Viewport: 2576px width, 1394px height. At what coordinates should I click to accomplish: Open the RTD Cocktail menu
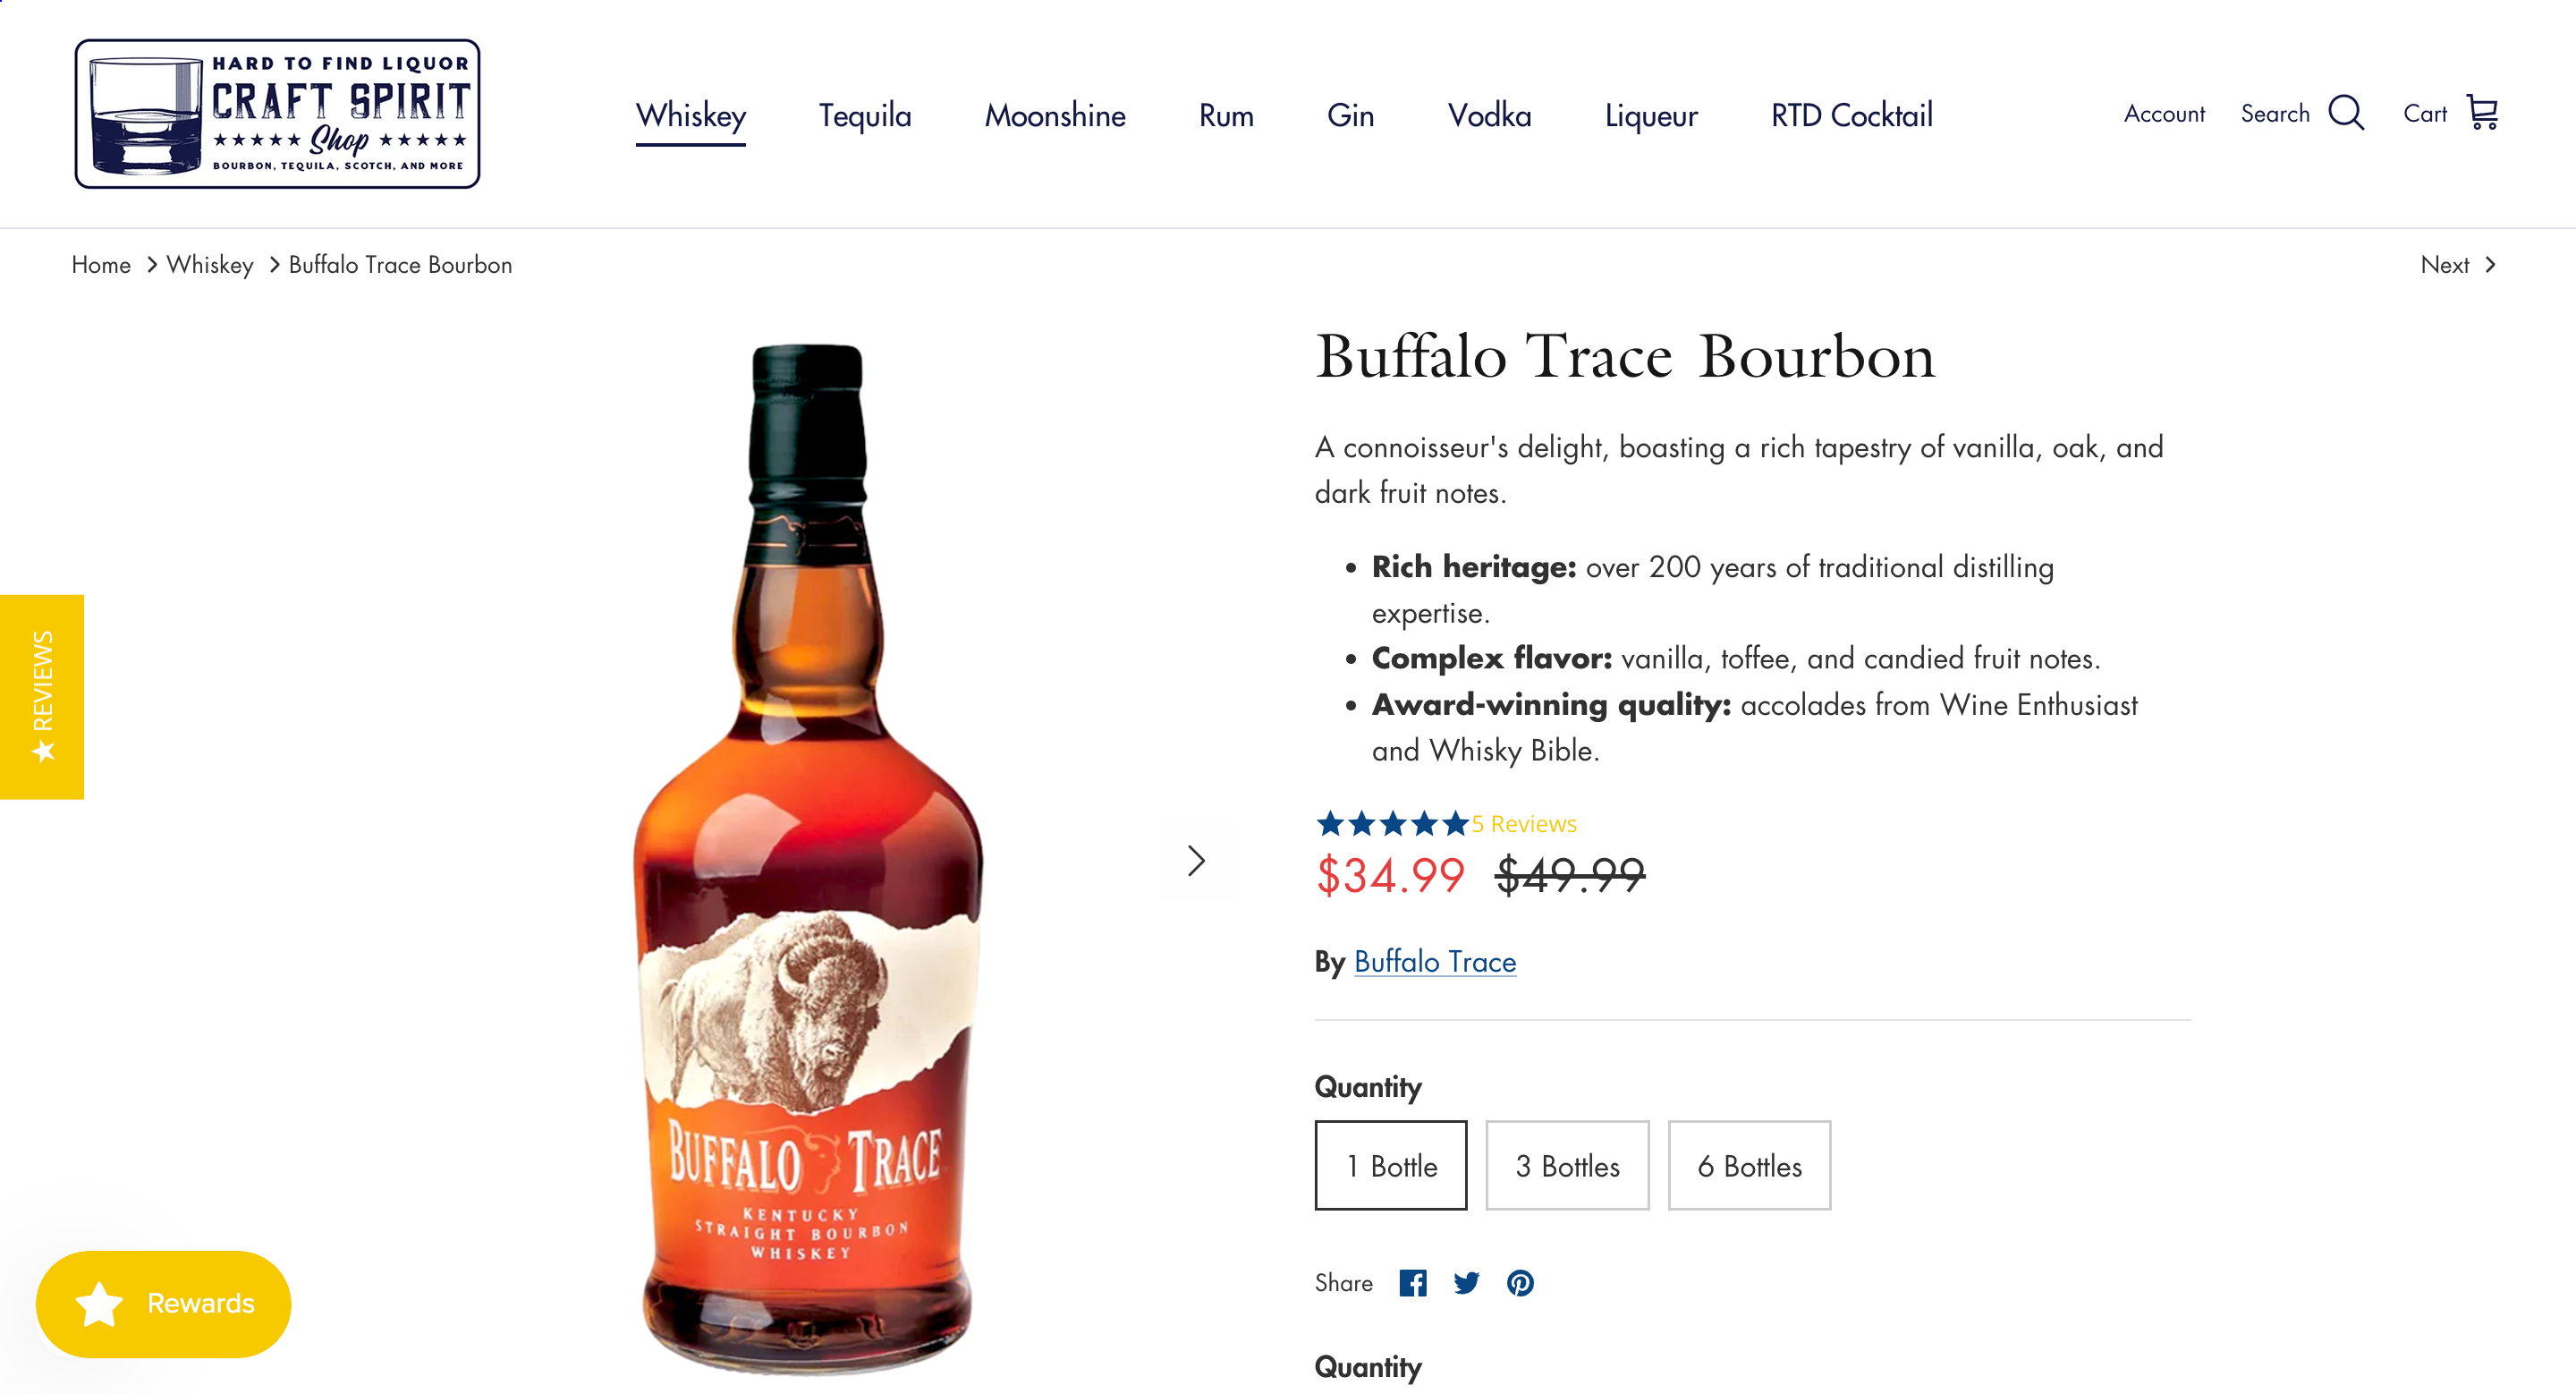pos(1851,116)
